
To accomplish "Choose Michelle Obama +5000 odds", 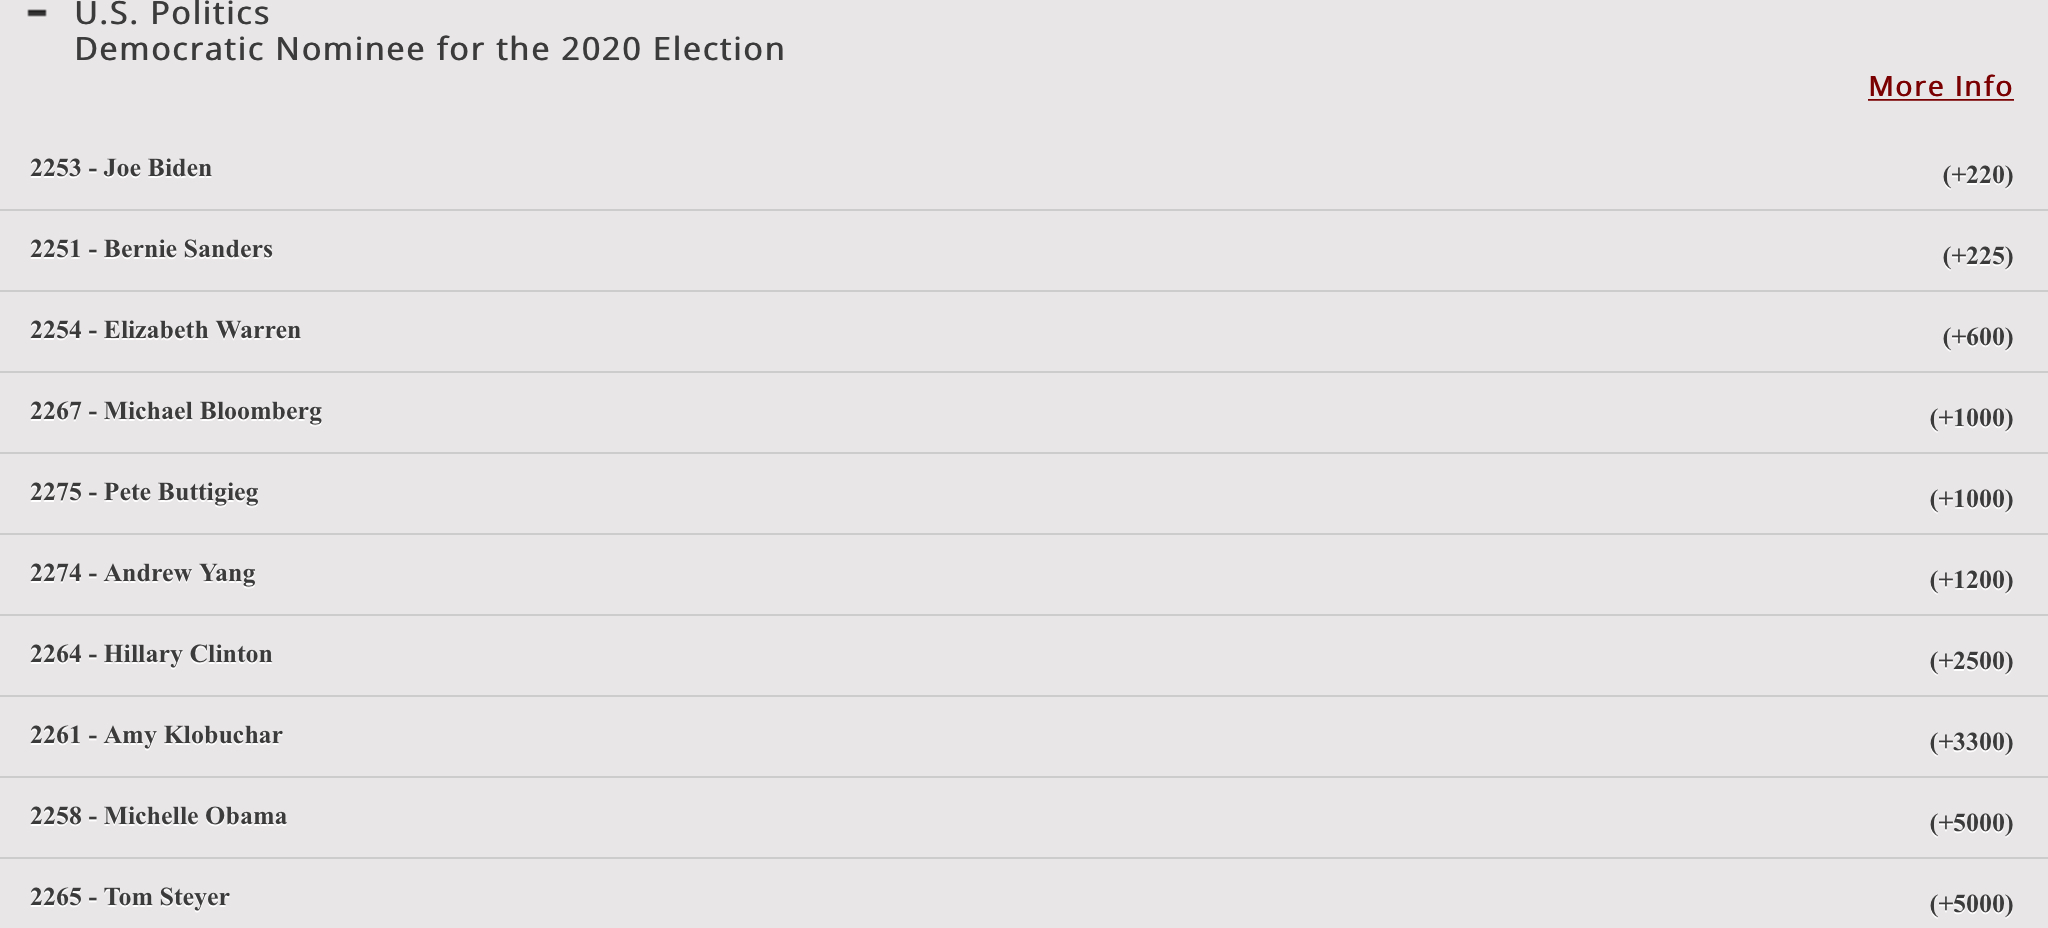I will pyautogui.click(x=1971, y=823).
